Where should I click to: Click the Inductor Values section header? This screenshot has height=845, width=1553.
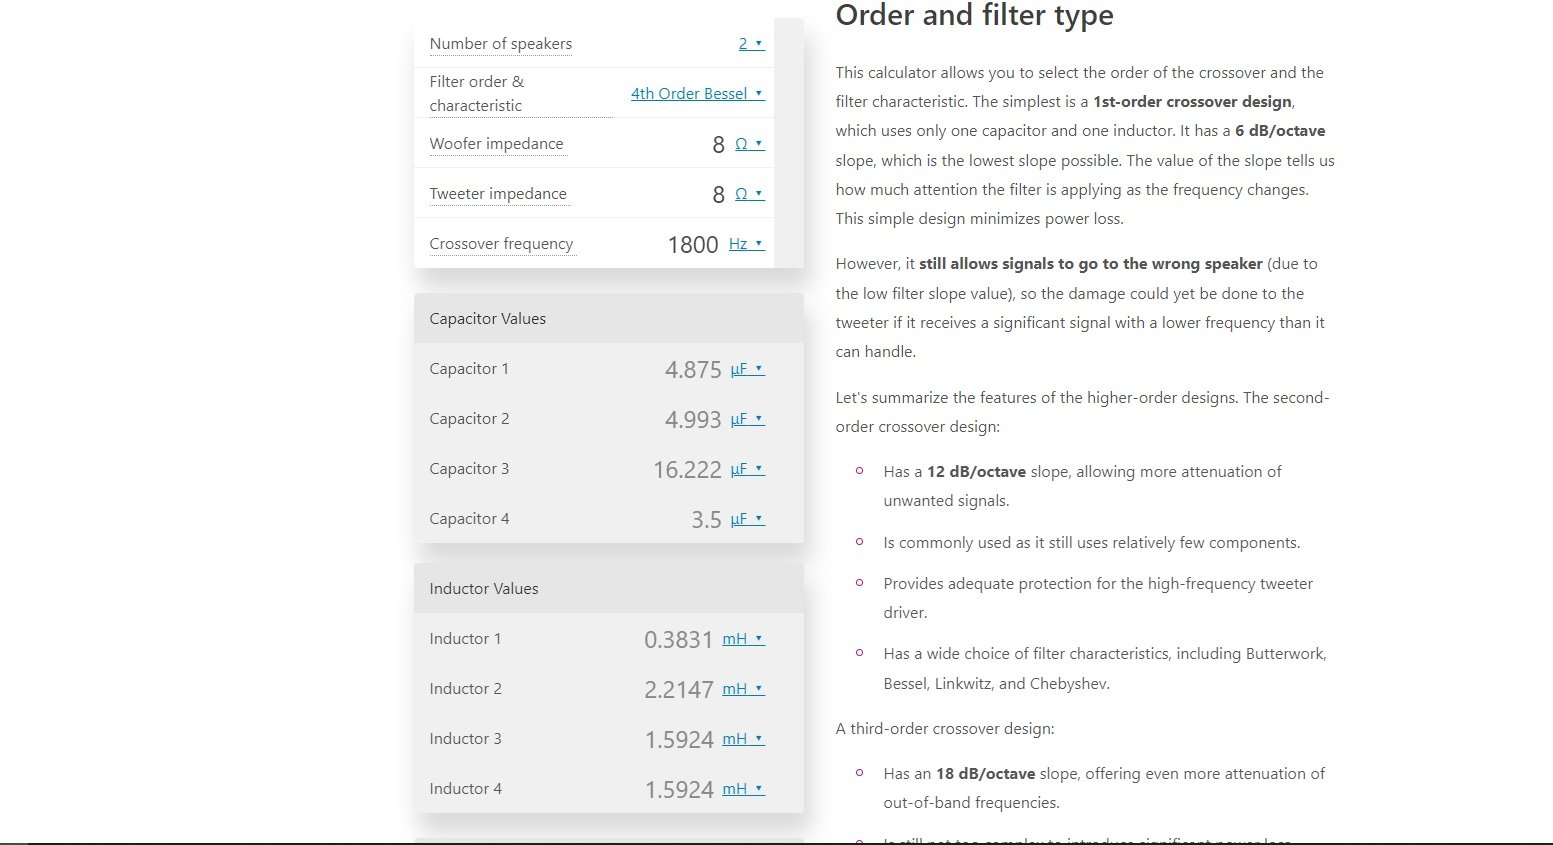608,589
